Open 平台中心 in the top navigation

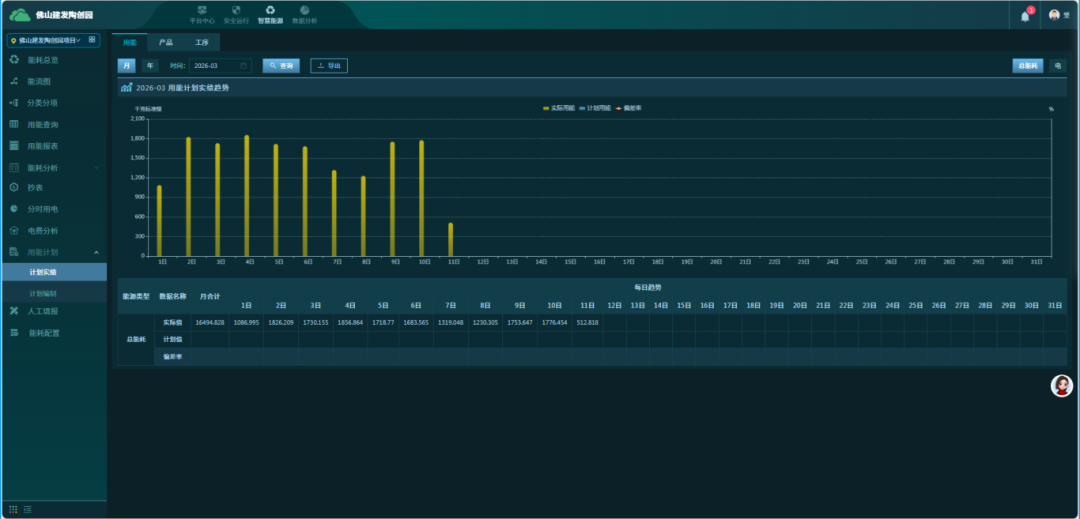point(202,14)
